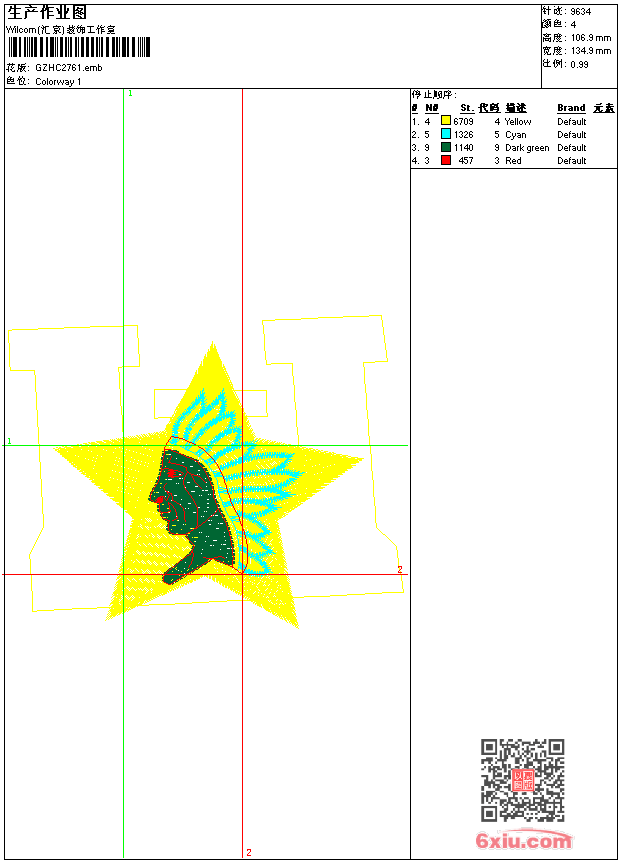The height and width of the screenshot is (860, 620).
Task: Click the 'St.' column header
Action: [467, 108]
